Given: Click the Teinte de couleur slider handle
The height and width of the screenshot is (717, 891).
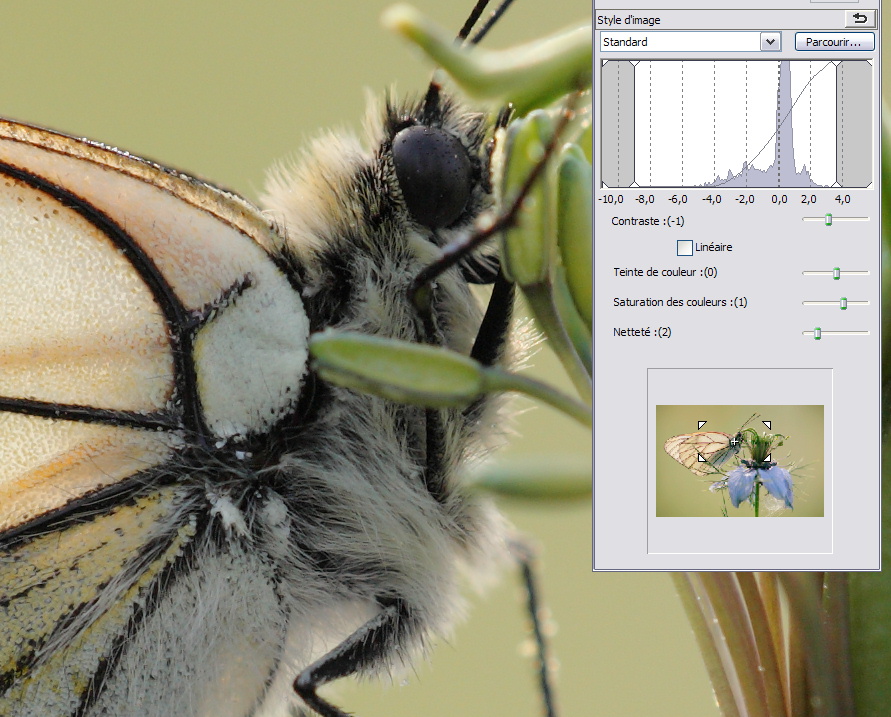Looking at the screenshot, I should coord(836,274).
